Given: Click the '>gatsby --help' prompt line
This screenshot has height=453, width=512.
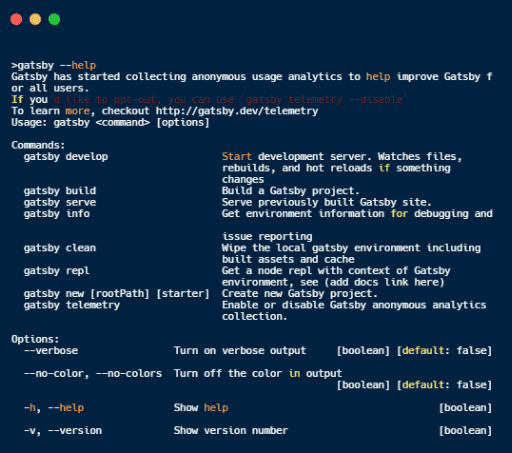Looking at the screenshot, I should tap(54, 65).
